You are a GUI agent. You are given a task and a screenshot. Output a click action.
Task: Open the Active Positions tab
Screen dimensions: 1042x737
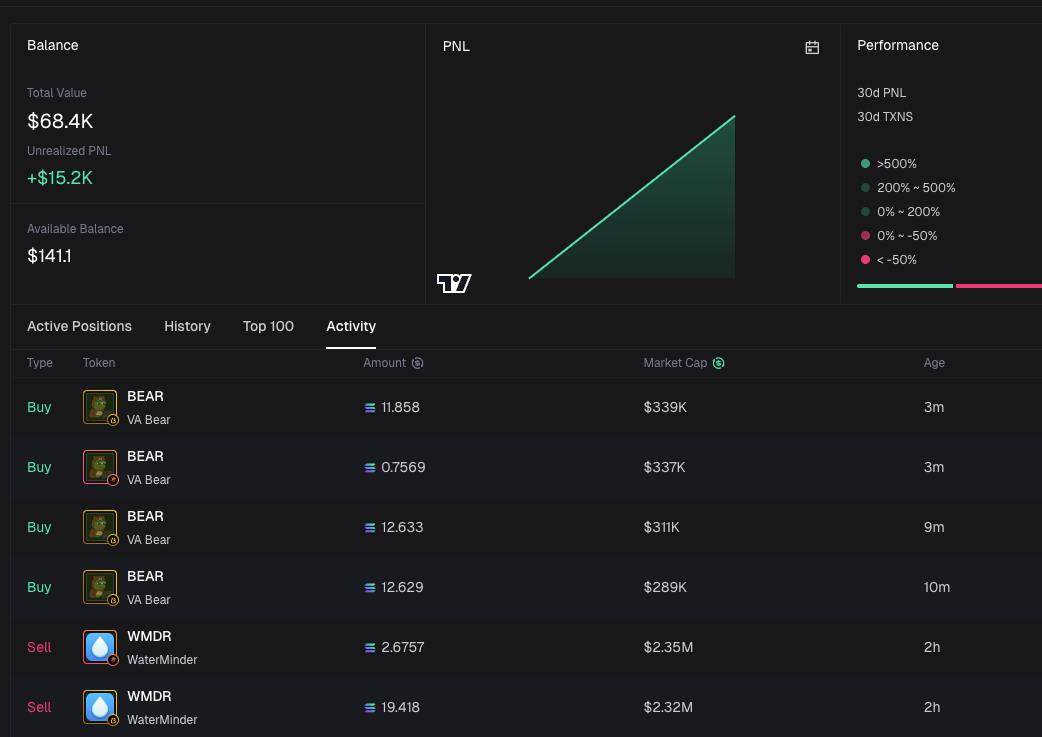click(x=79, y=326)
